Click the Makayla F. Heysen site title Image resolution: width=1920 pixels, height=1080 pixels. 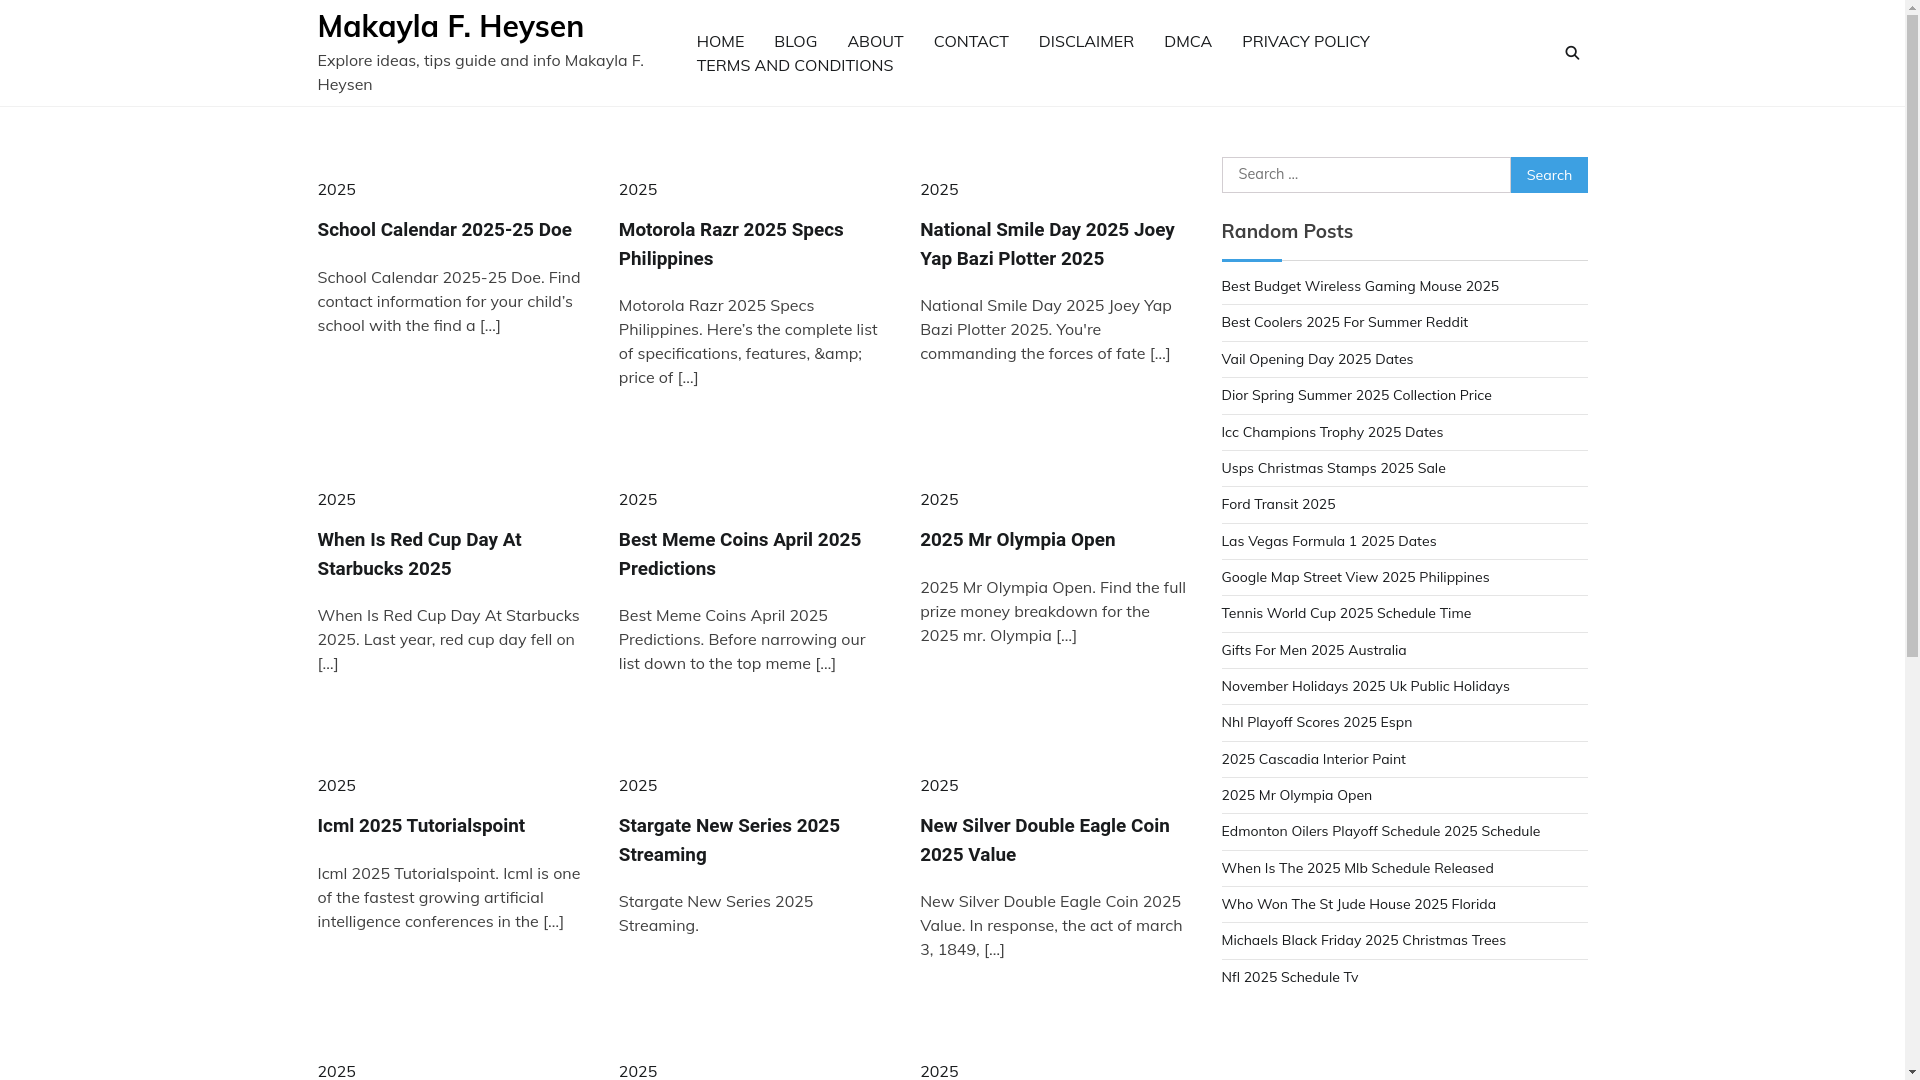click(x=451, y=26)
